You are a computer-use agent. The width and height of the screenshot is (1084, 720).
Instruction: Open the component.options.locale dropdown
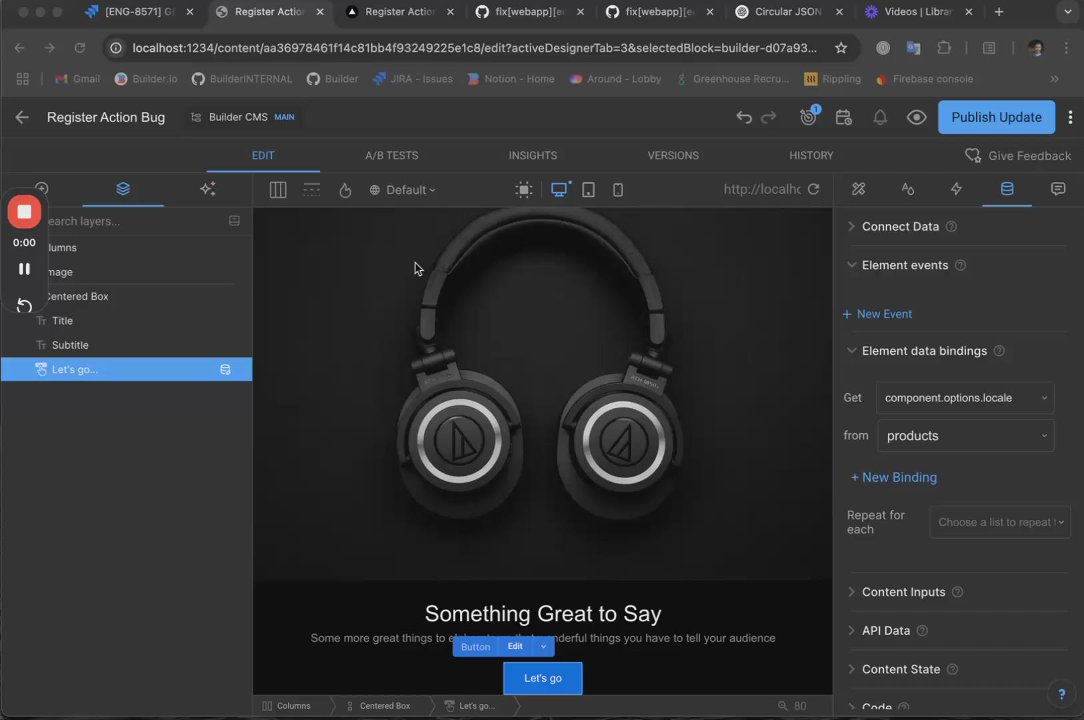(x=964, y=398)
